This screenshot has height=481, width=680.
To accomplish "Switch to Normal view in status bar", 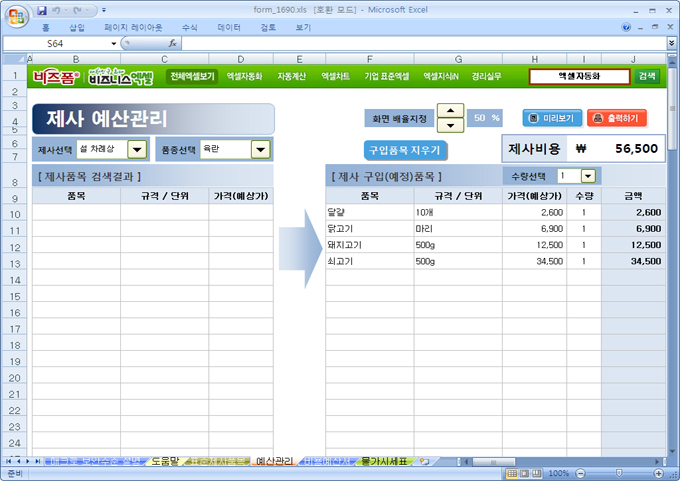I will 512,473.
